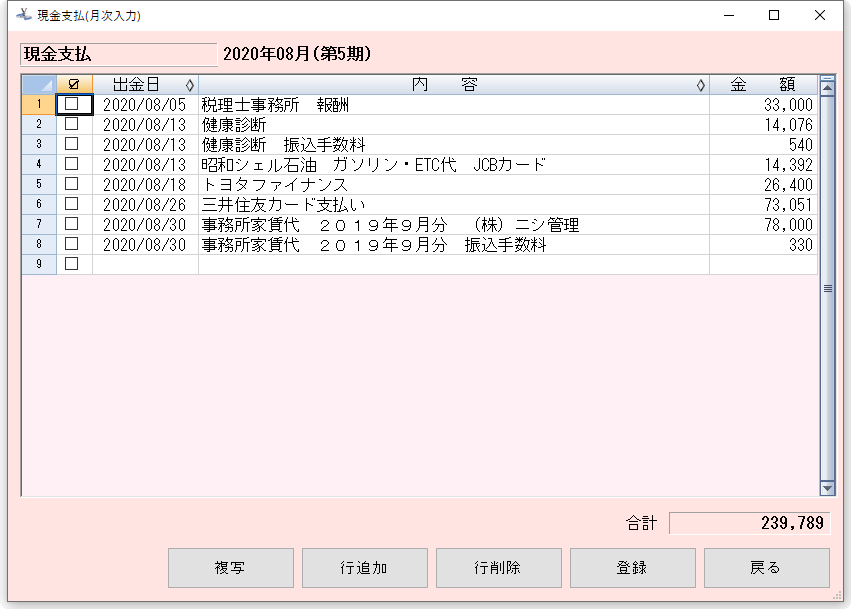851x609 pixels.
Task: Select row header number 9
Action: pyautogui.click(x=39, y=264)
